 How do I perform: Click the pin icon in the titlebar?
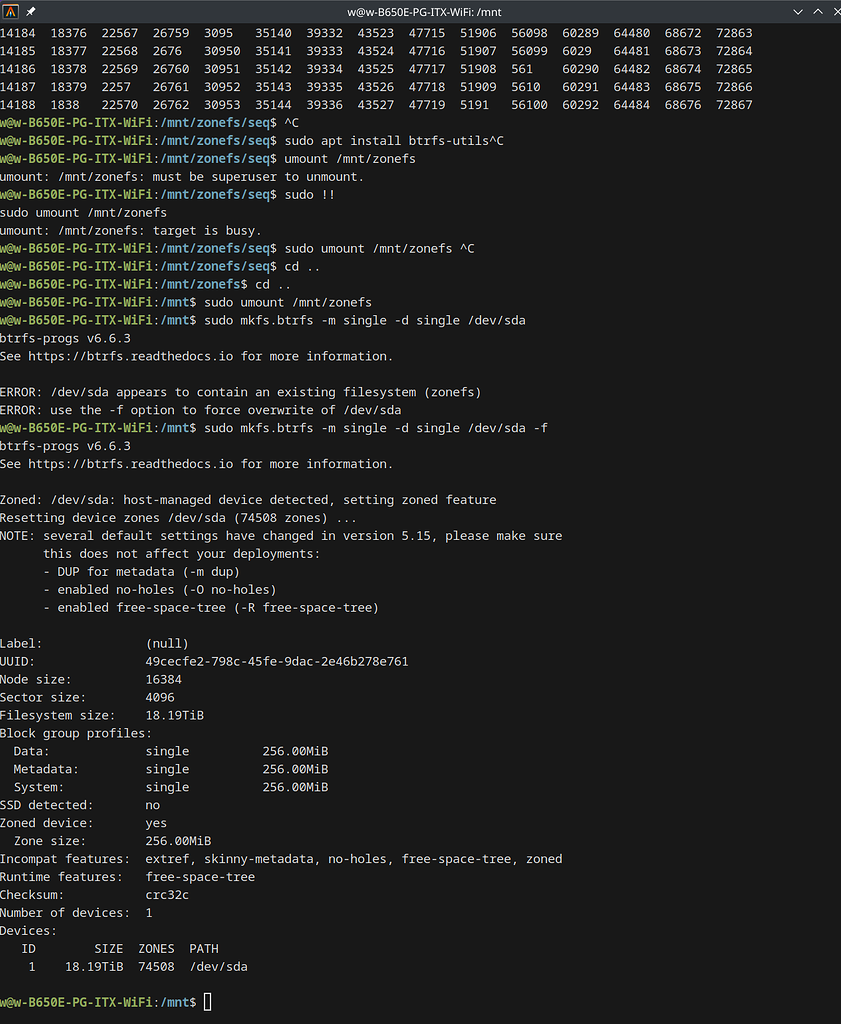point(29,12)
